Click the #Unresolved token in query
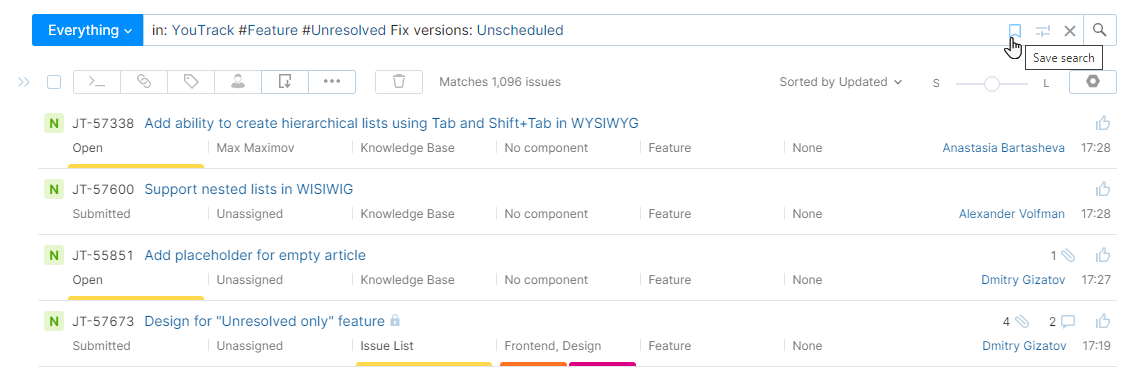 coord(343,31)
